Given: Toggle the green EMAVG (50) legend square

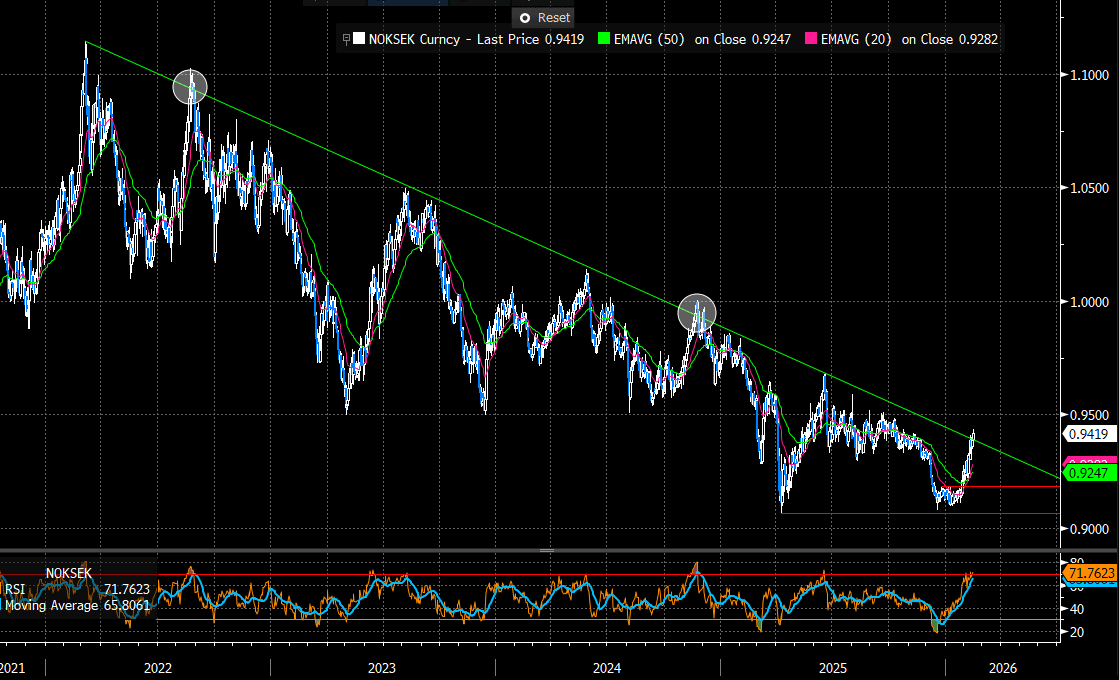Looking at the screenshot, I should [602, 39].
